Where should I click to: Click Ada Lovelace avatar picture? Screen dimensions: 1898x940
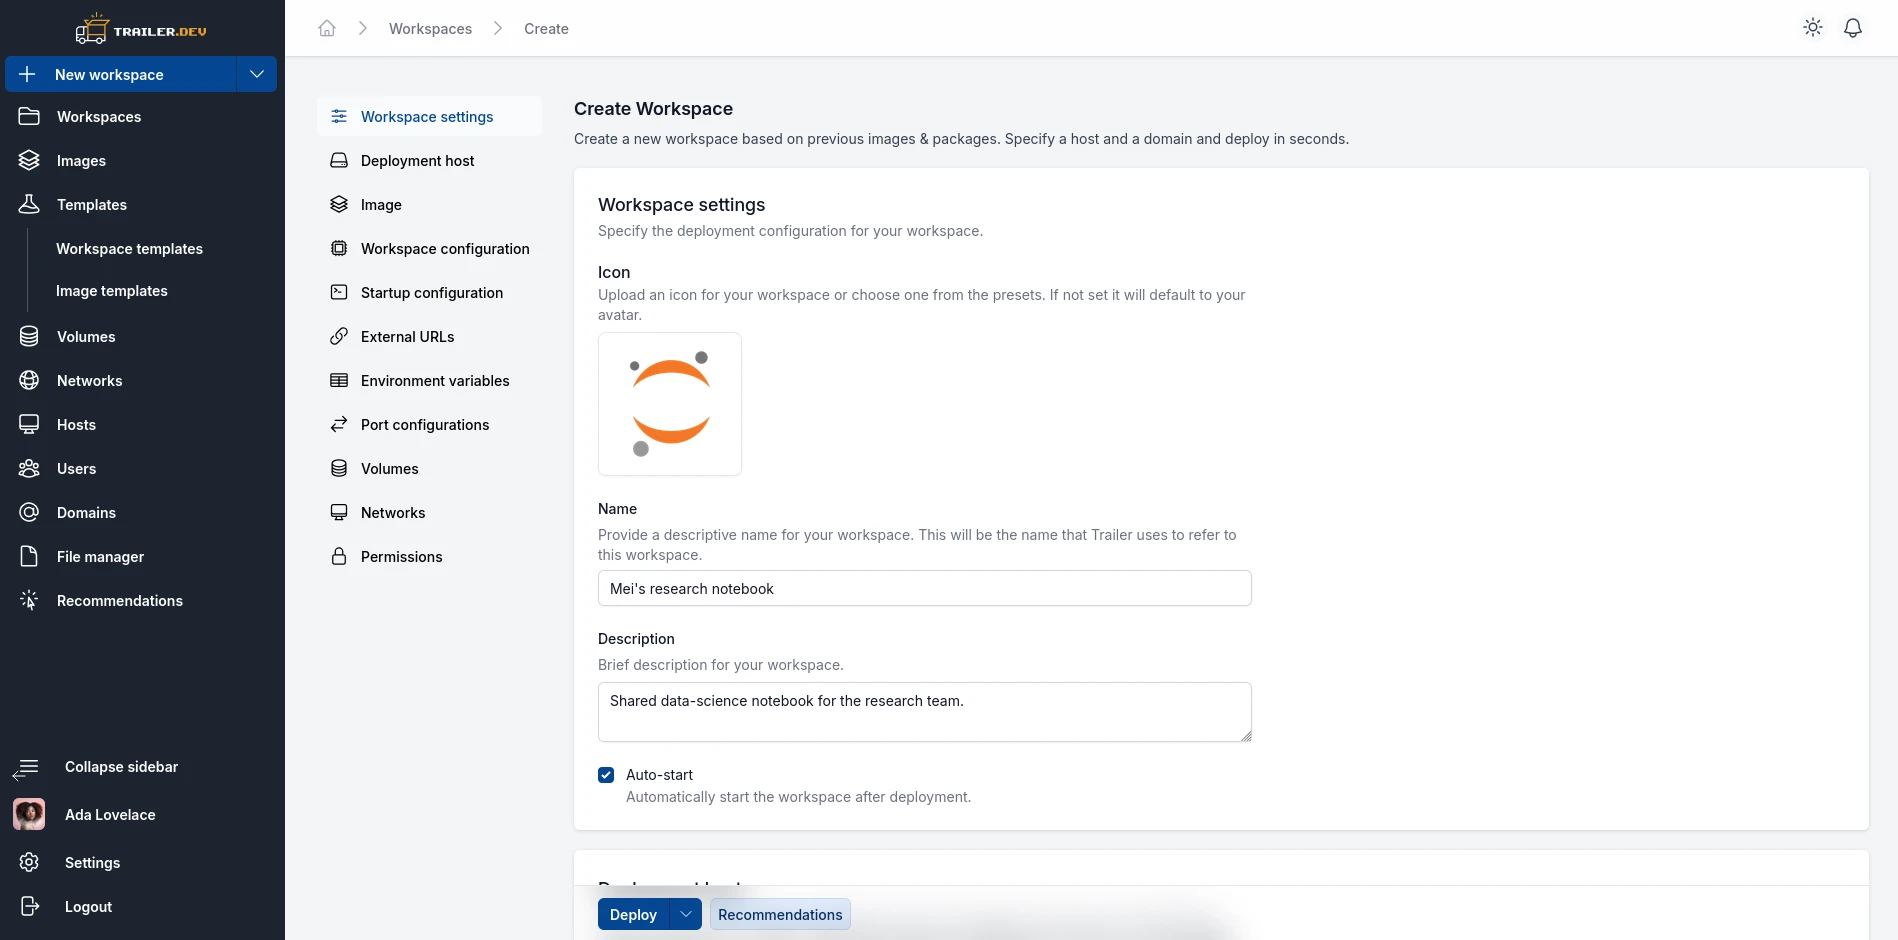click(29, 814)
